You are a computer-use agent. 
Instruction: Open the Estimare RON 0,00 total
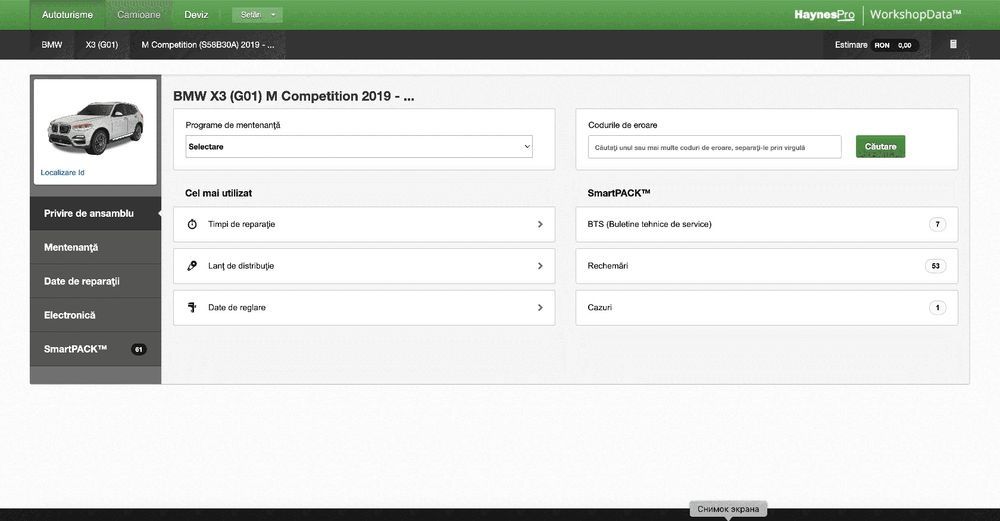(877, 45)
